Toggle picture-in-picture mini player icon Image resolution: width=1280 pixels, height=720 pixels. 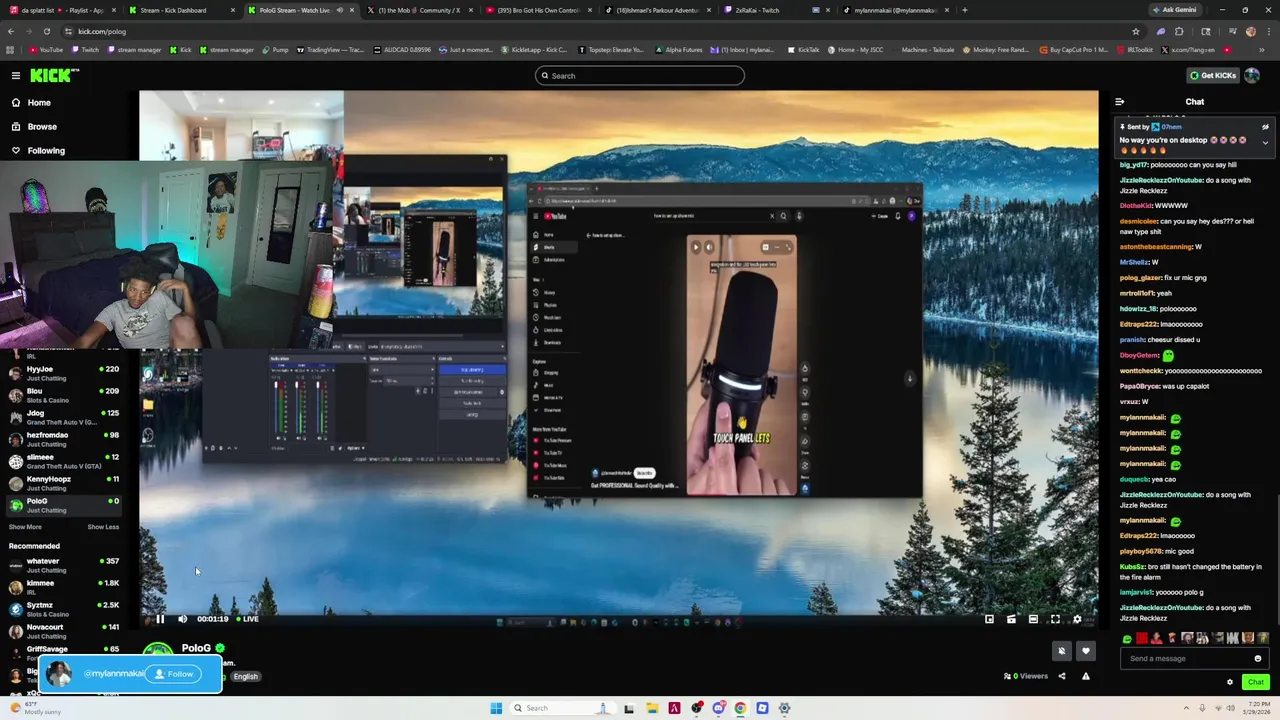(x=989, y=619)
